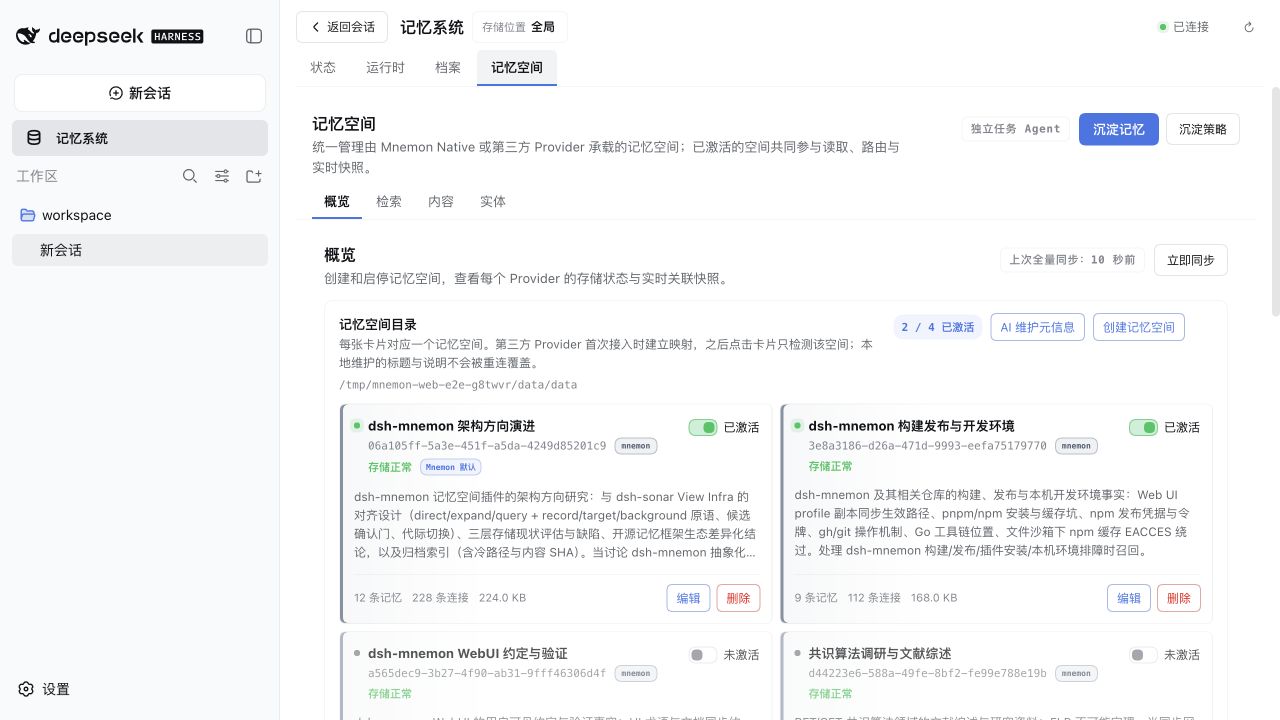This screenshot has width=1280, height=720.
Task: Click the 存储位置 全局 badge
Action: pos(519,27)
